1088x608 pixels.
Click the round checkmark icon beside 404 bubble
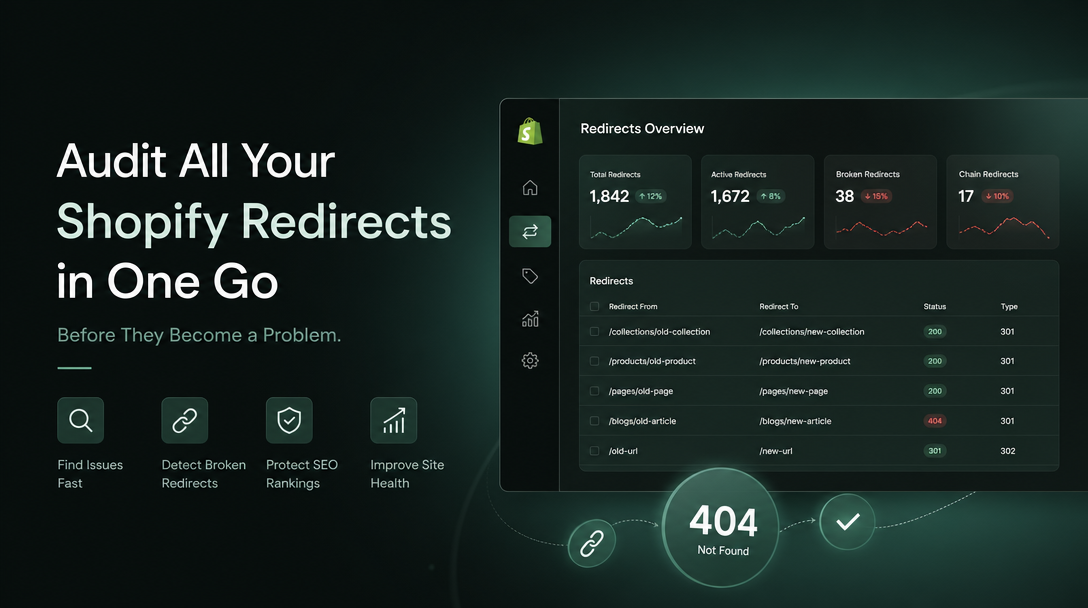point(847,521)
